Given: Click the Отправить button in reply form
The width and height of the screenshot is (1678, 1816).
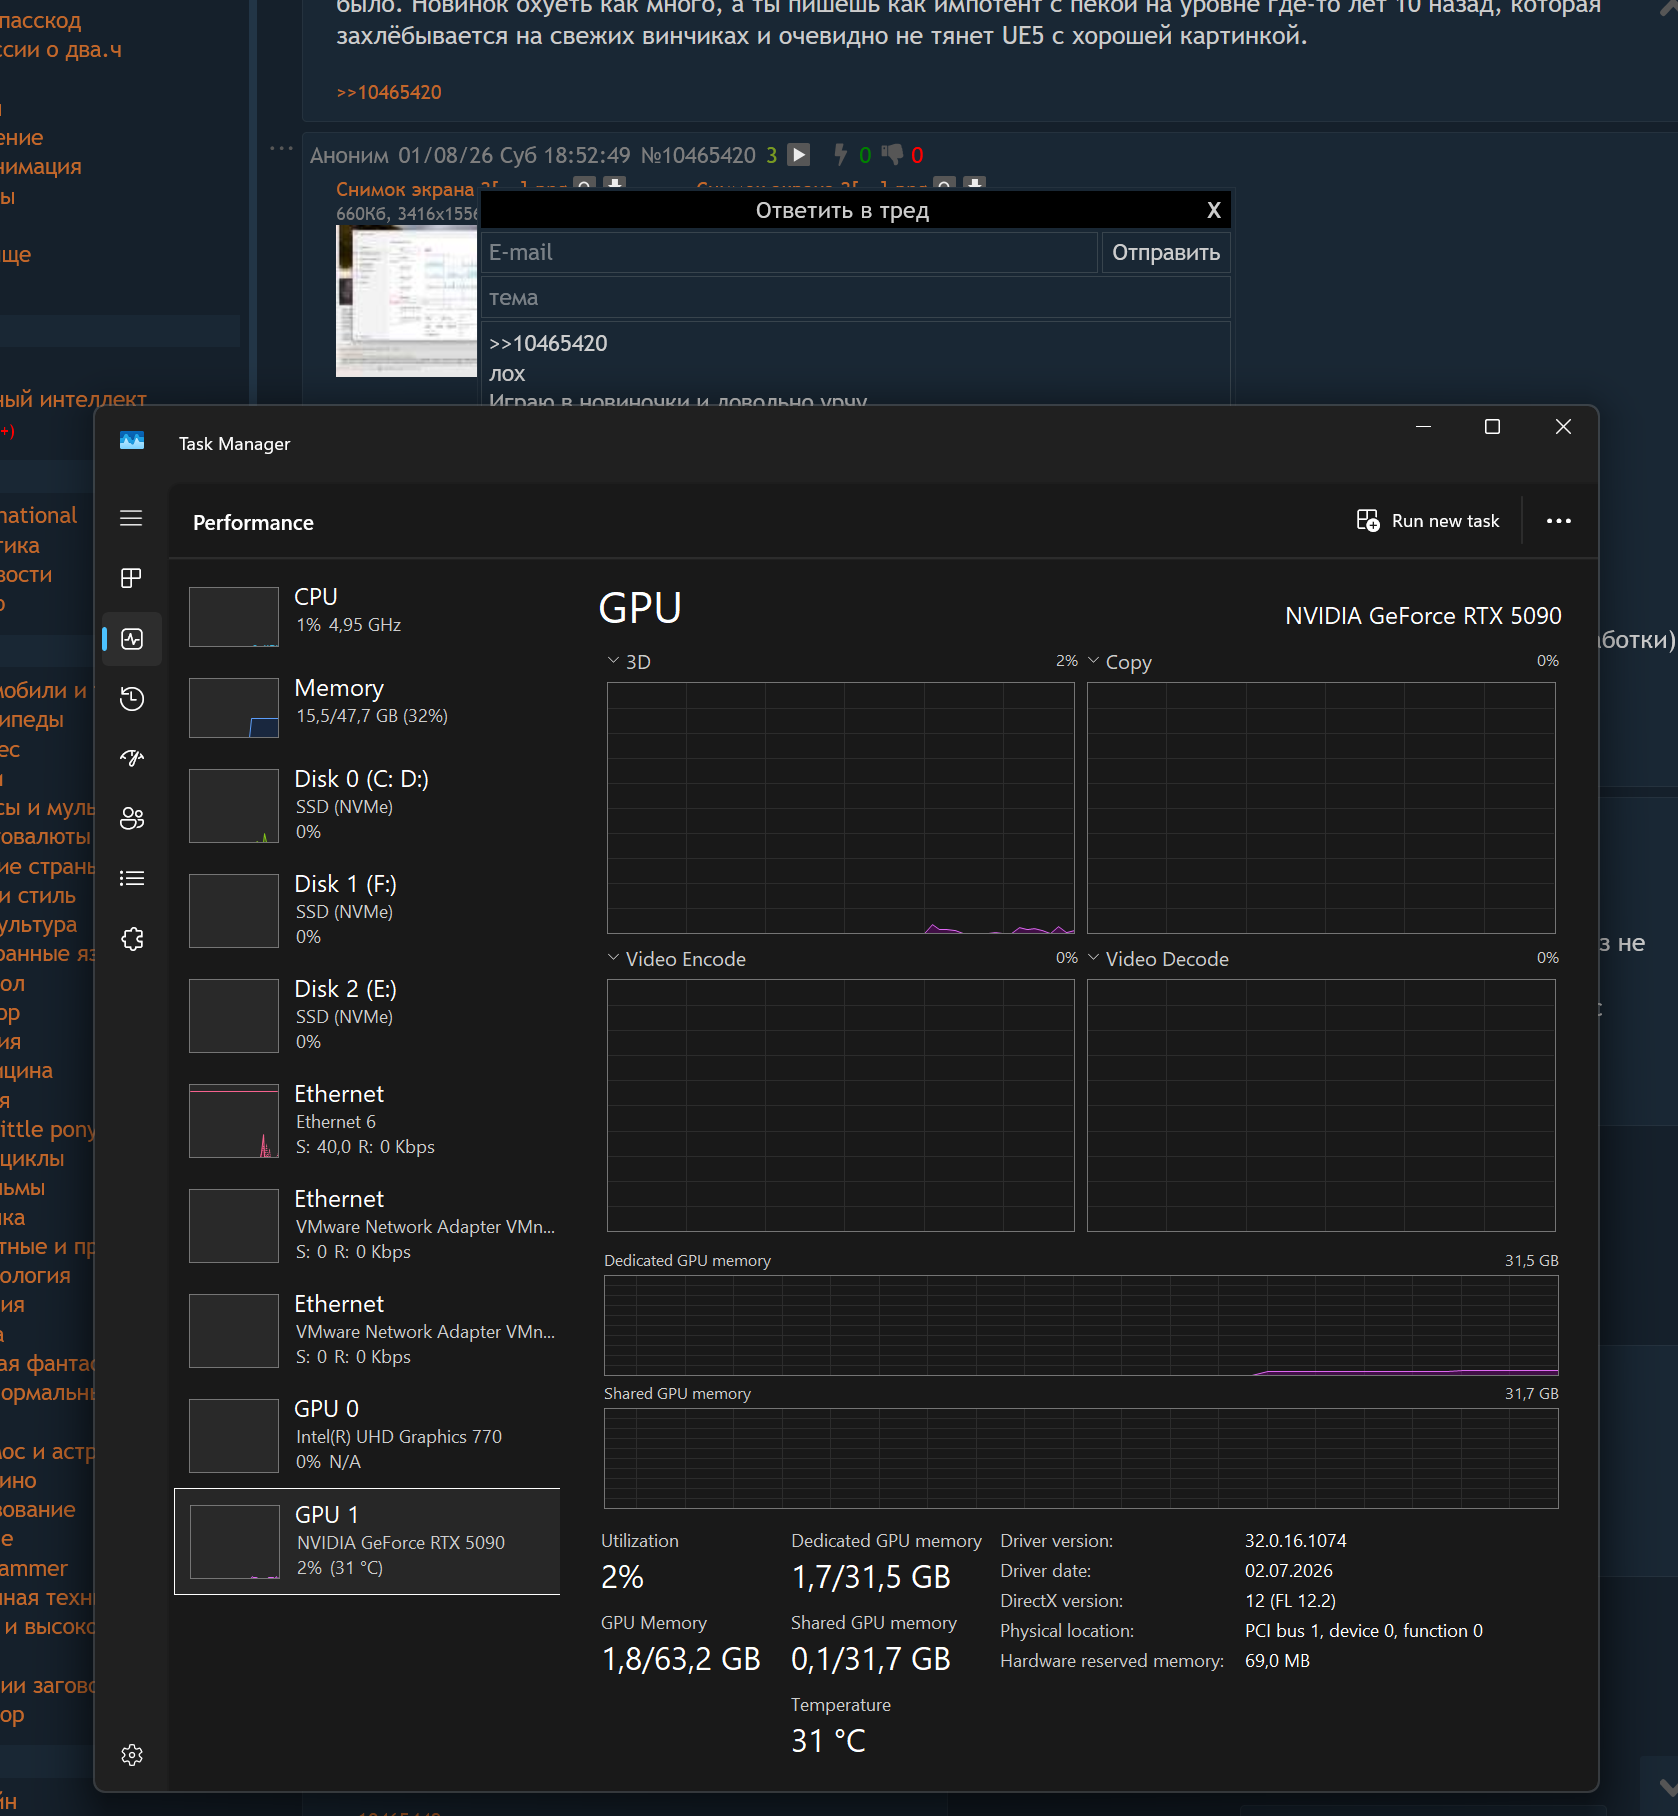Looking at the screenshot, I should pos(1166,252).
